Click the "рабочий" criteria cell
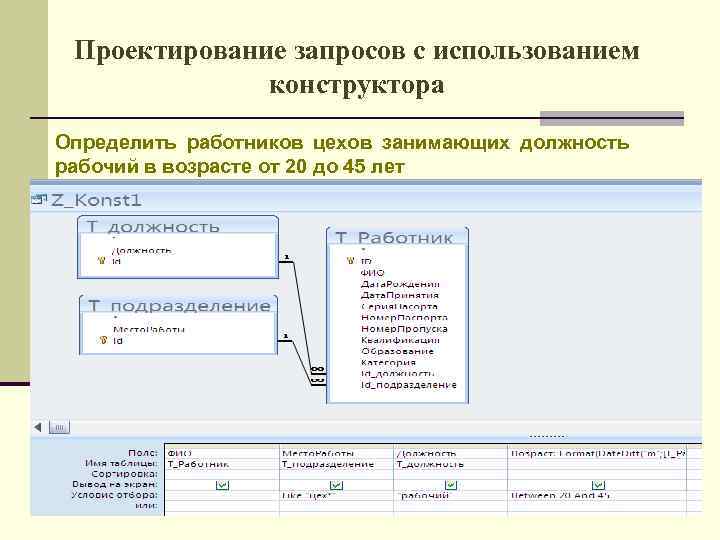Screen dimensions: 720x540 (451, 495)
